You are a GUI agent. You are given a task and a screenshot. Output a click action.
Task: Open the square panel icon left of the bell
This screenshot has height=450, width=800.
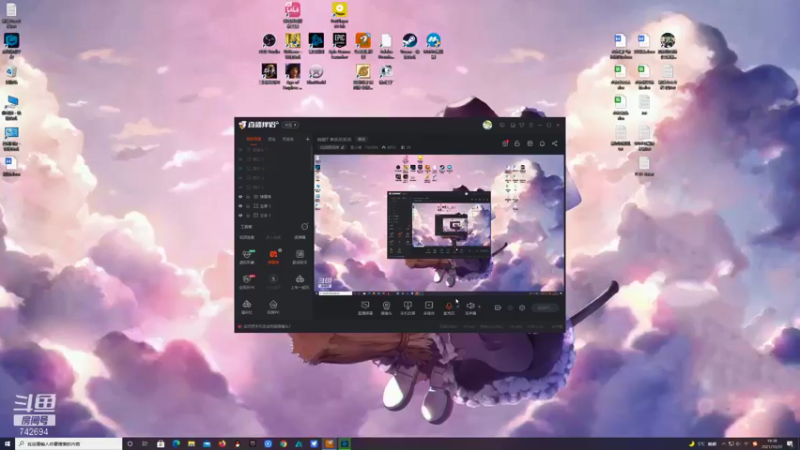(x=530, y=143)
